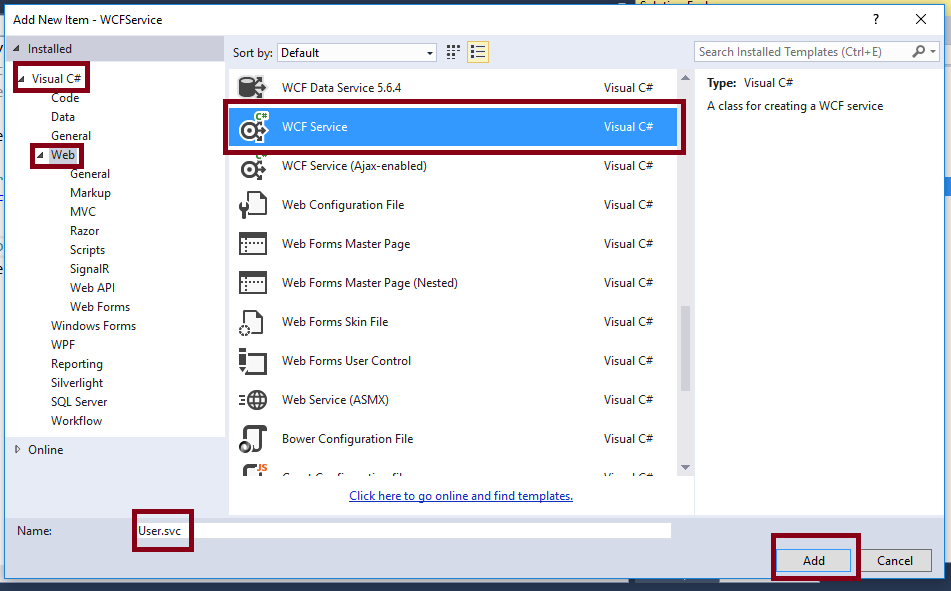Image resolution: width=951 pixels, height=591 pixels.
Task: Open the search options dropdown arrow
Action: pos(933,52)
